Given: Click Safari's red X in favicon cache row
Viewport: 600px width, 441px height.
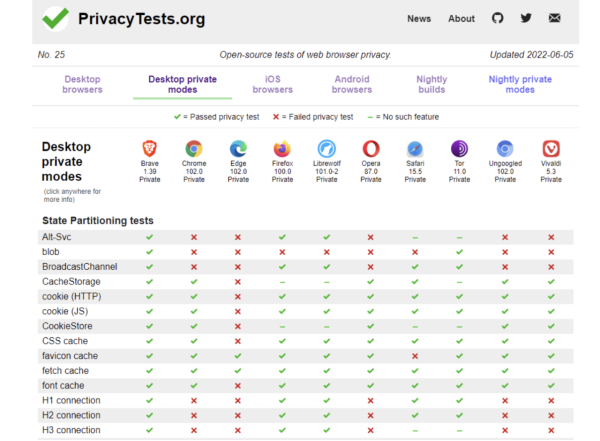Looking at the screenshot, I should pos(415,356).
